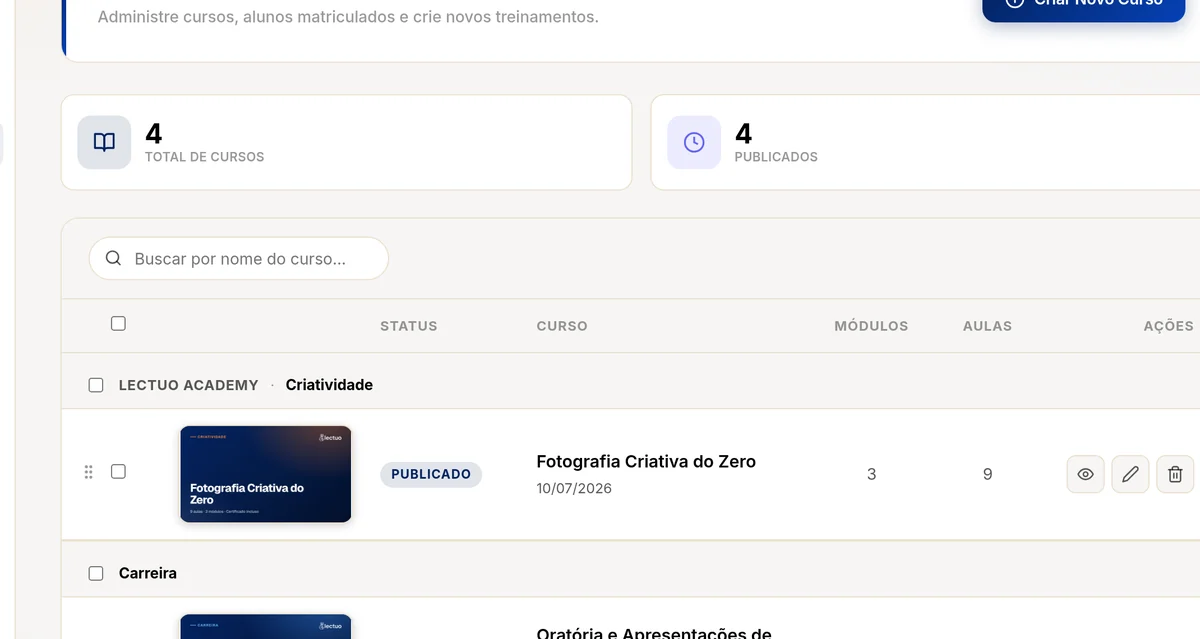Image resolution: width=1200 pixels, height=639 pixels.
Task: Grab the drag handle of Fotografia Criativa row
Action: (88, 472)
